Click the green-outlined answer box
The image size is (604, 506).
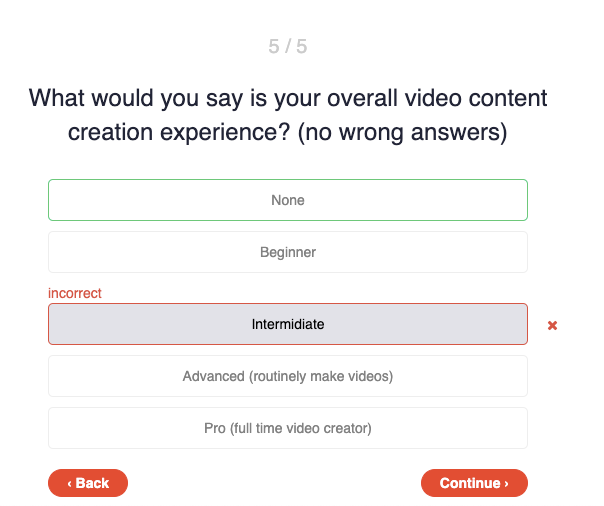(288, 200)
